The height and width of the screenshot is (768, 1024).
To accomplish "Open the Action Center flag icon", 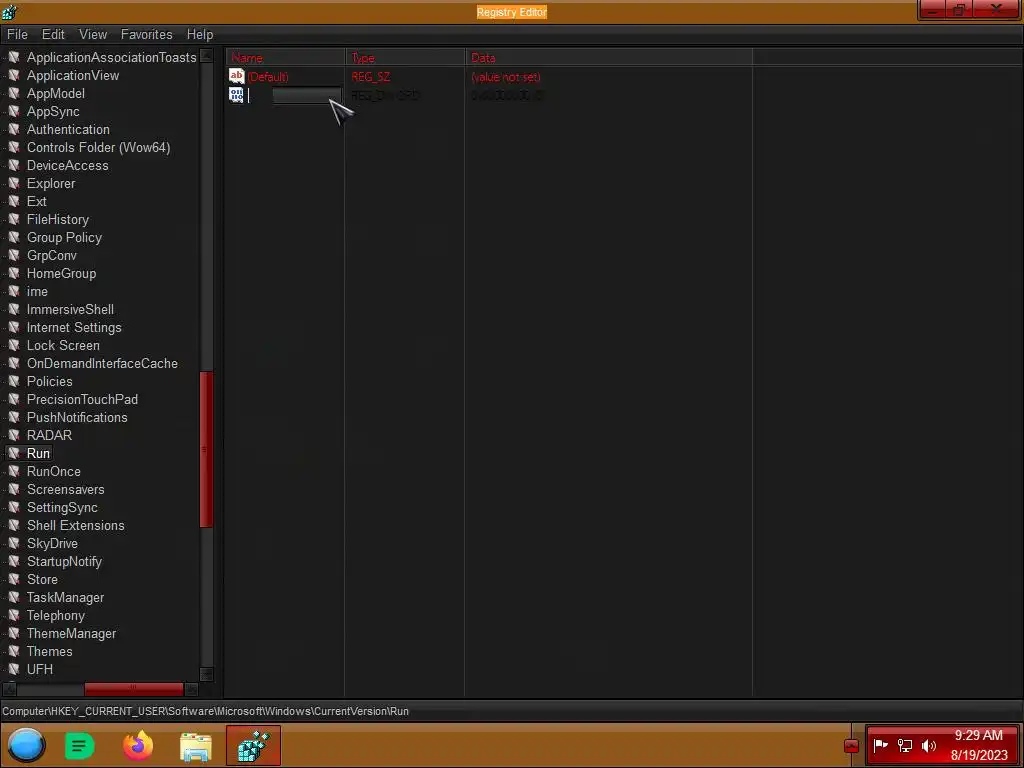I will pos(880,745).
